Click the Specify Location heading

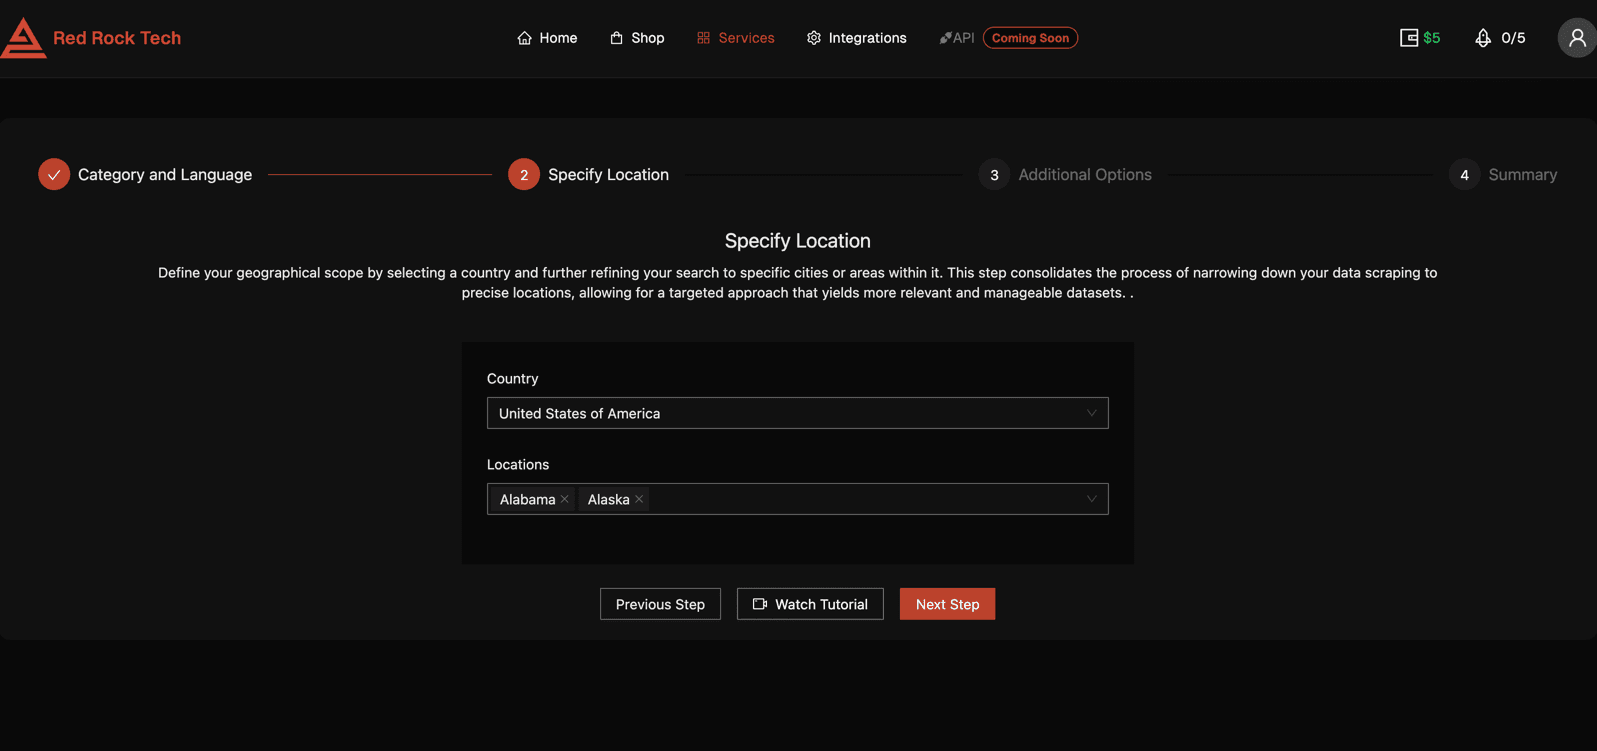pyautogui.click(x=797, y=241)
